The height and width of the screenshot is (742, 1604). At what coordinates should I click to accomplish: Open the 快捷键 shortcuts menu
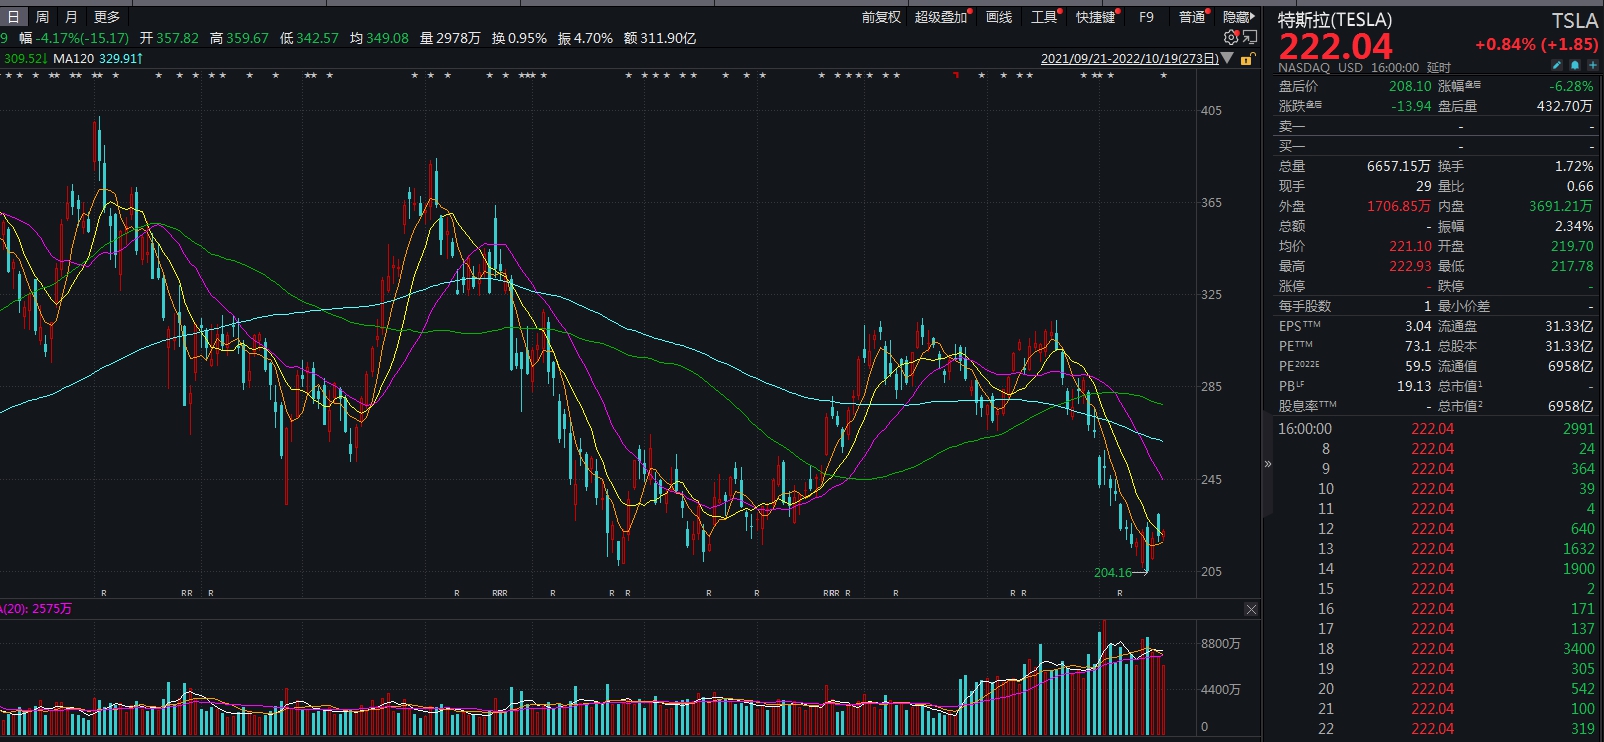coord(1096,17)
